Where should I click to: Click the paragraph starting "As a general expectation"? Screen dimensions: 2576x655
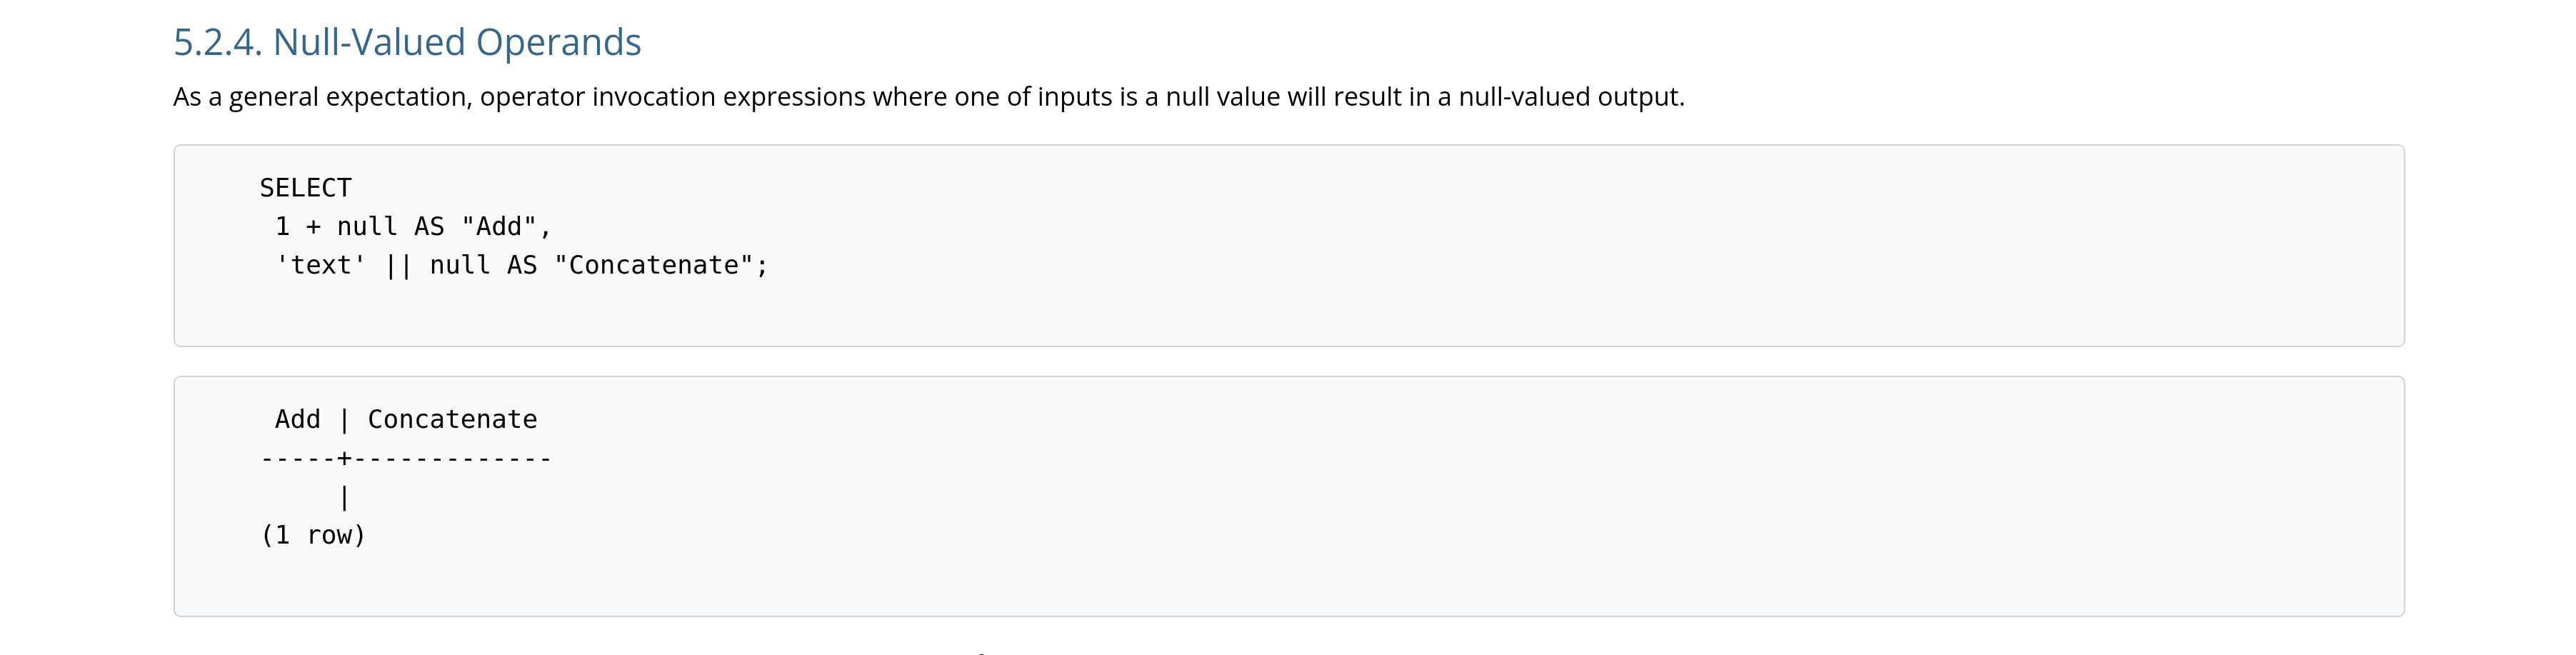click(x=928, y=97)
